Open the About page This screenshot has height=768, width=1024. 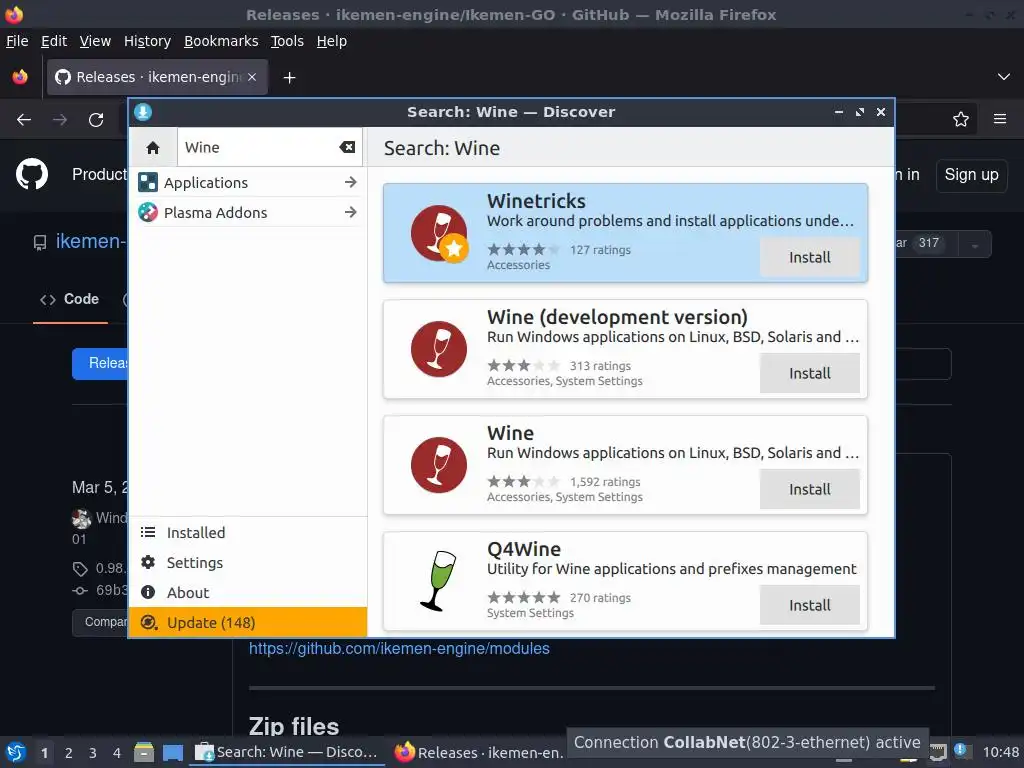pyautogui.click(x=248, y=592)
